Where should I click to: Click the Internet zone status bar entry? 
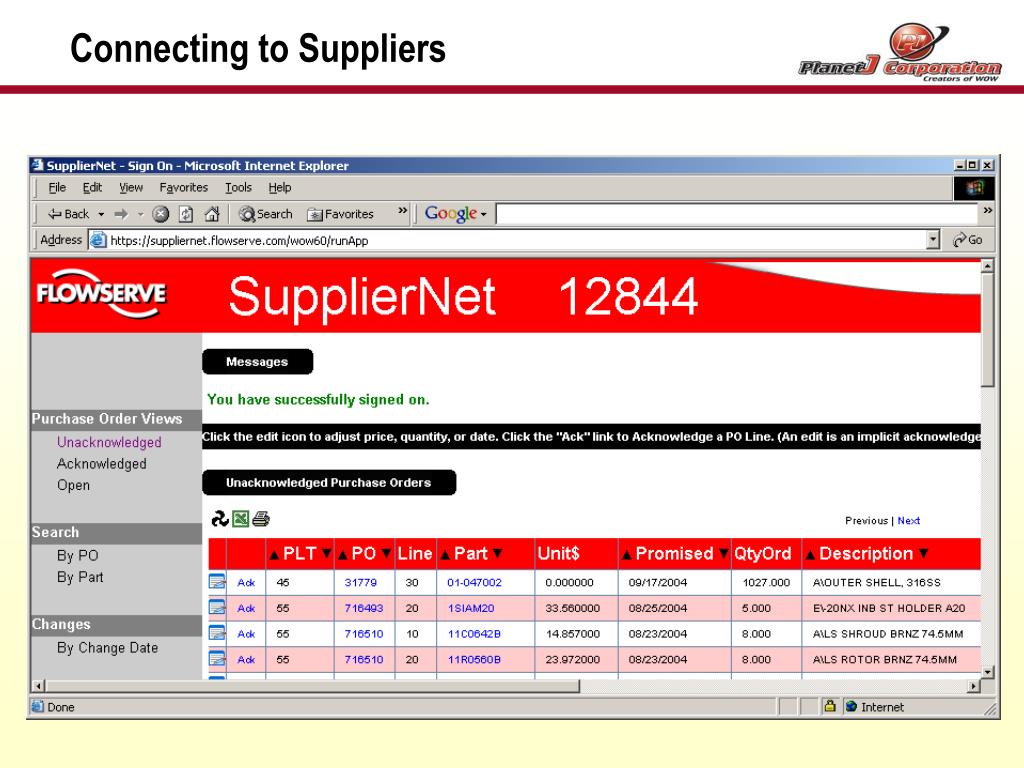[x=875, y=707]
